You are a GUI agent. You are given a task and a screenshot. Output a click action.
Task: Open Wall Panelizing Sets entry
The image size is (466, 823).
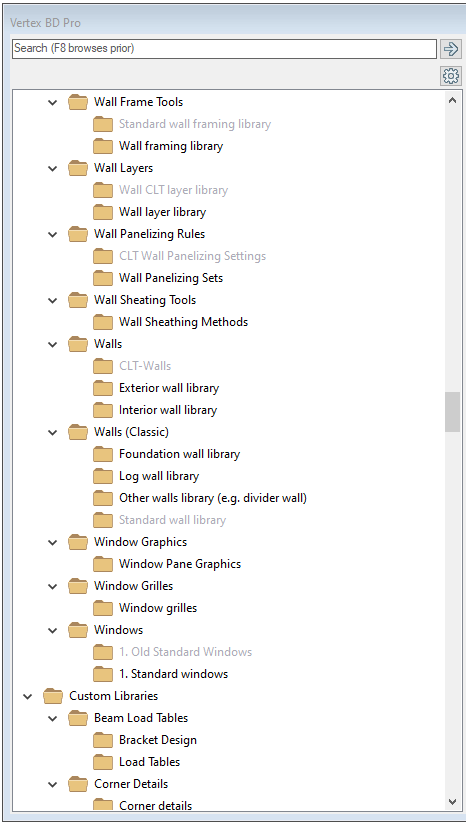click(x=171, y=278)
